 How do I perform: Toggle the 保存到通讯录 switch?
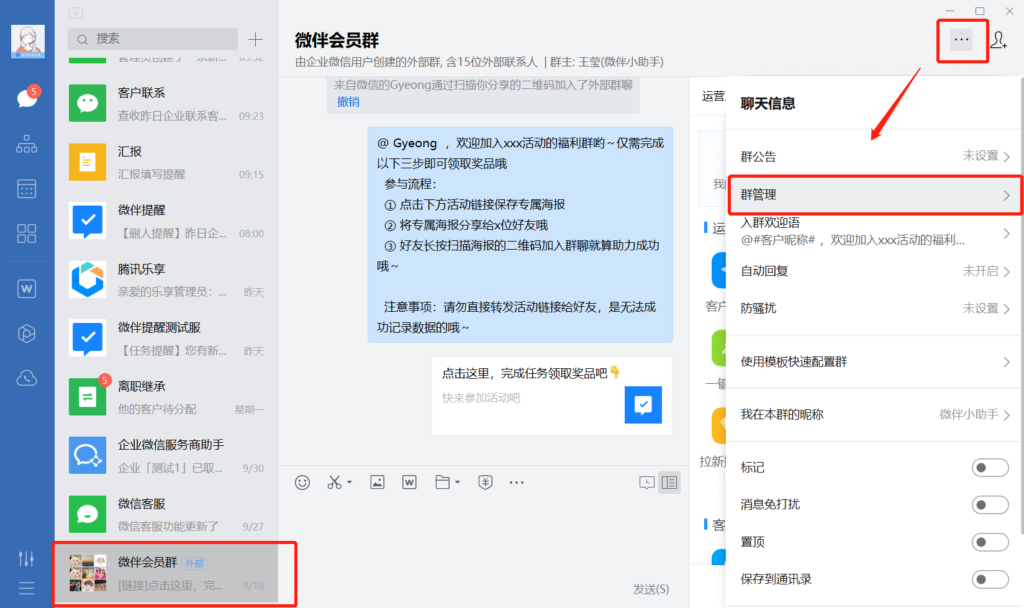pos(989,579)
